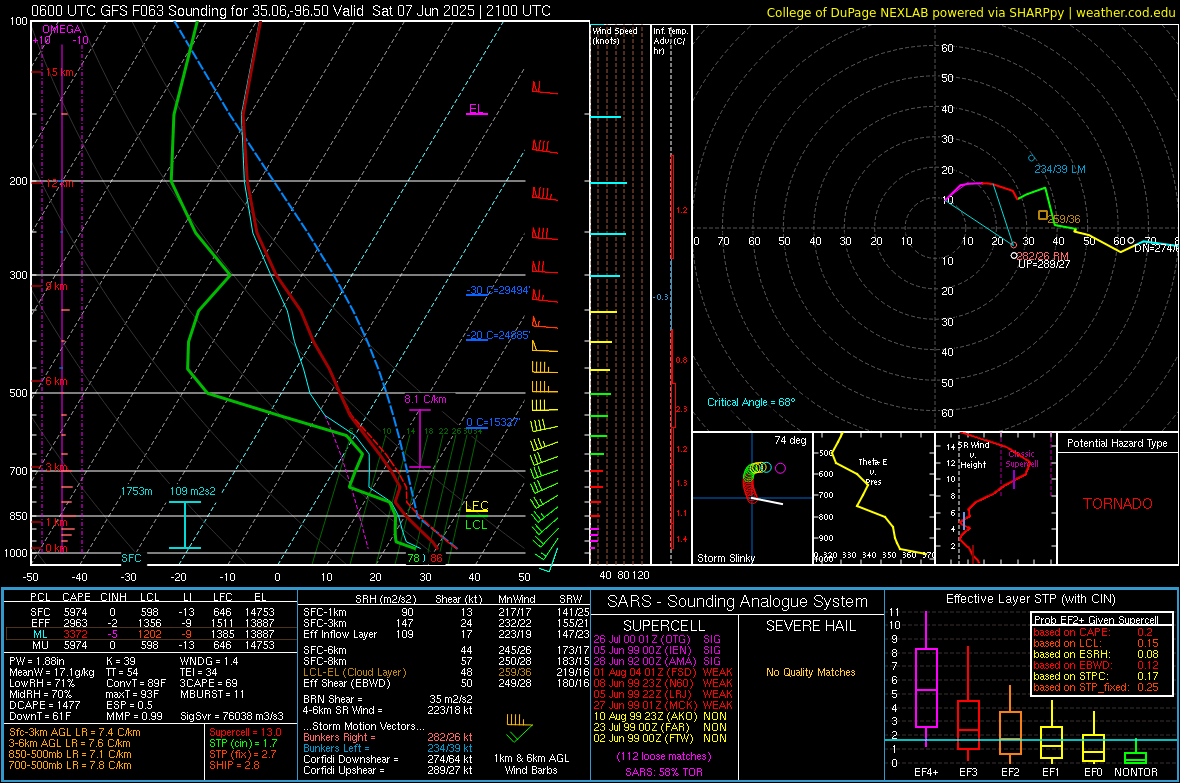Click the "DCAPE = 1477" value

(44, 705)
